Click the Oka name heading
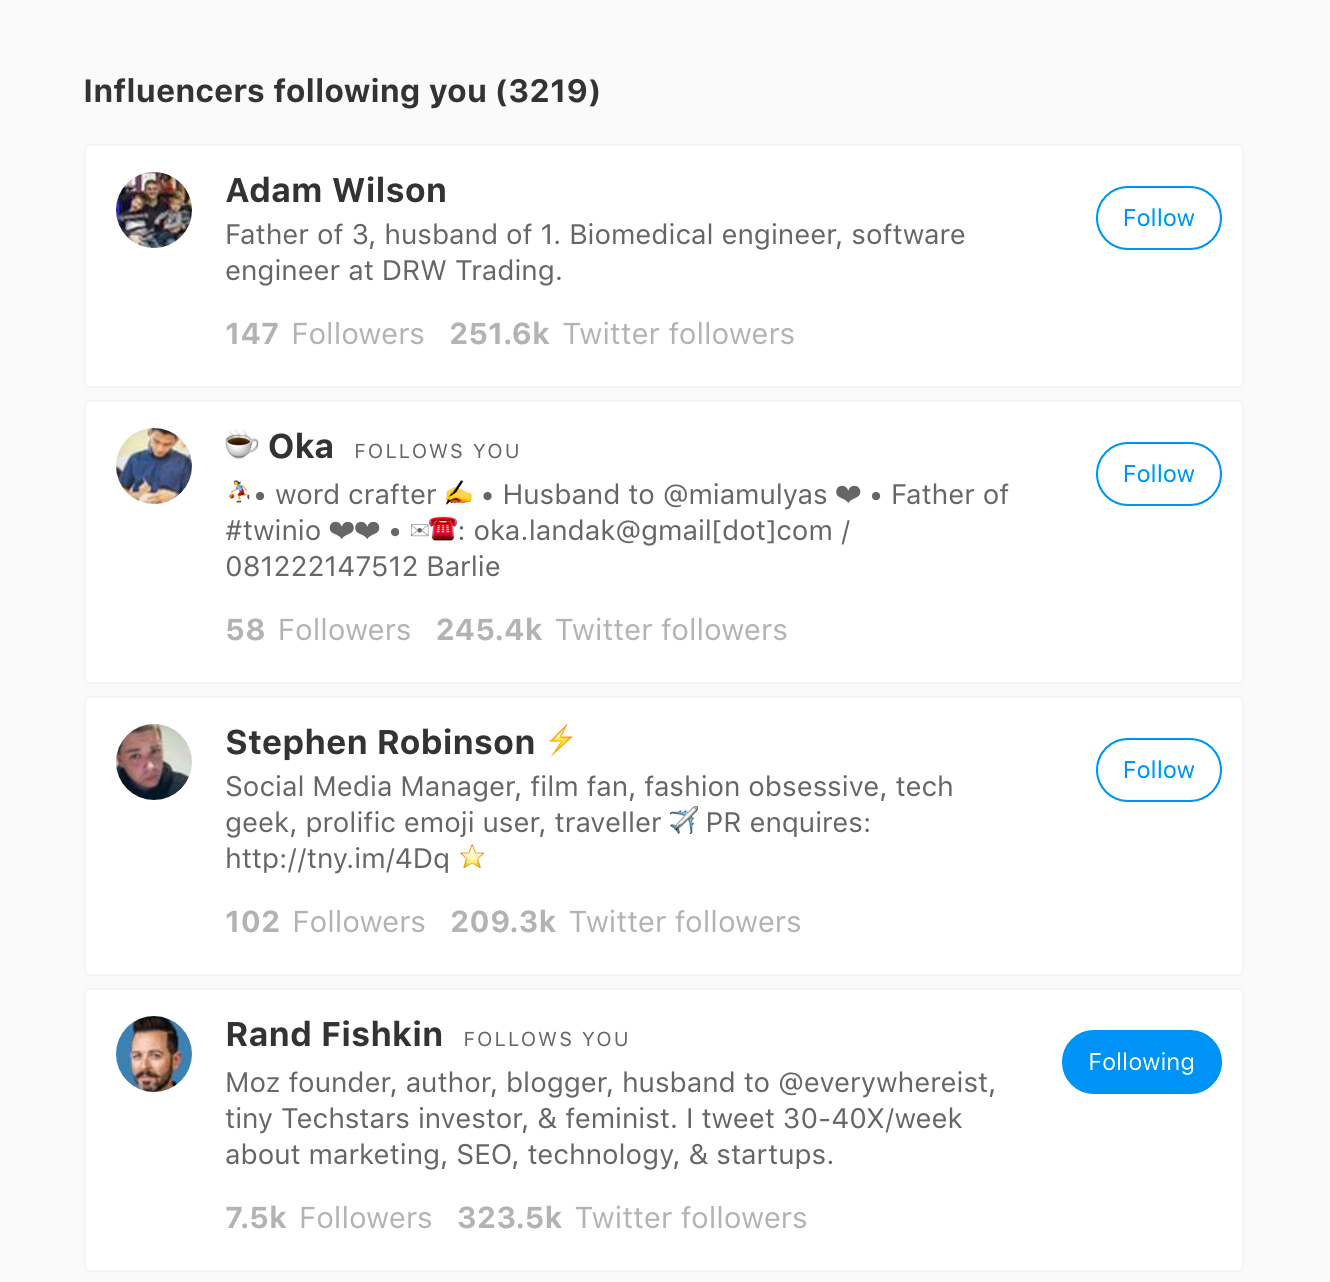The width and height of the screenshot is (1330, 1282). [x=301, y=446]
